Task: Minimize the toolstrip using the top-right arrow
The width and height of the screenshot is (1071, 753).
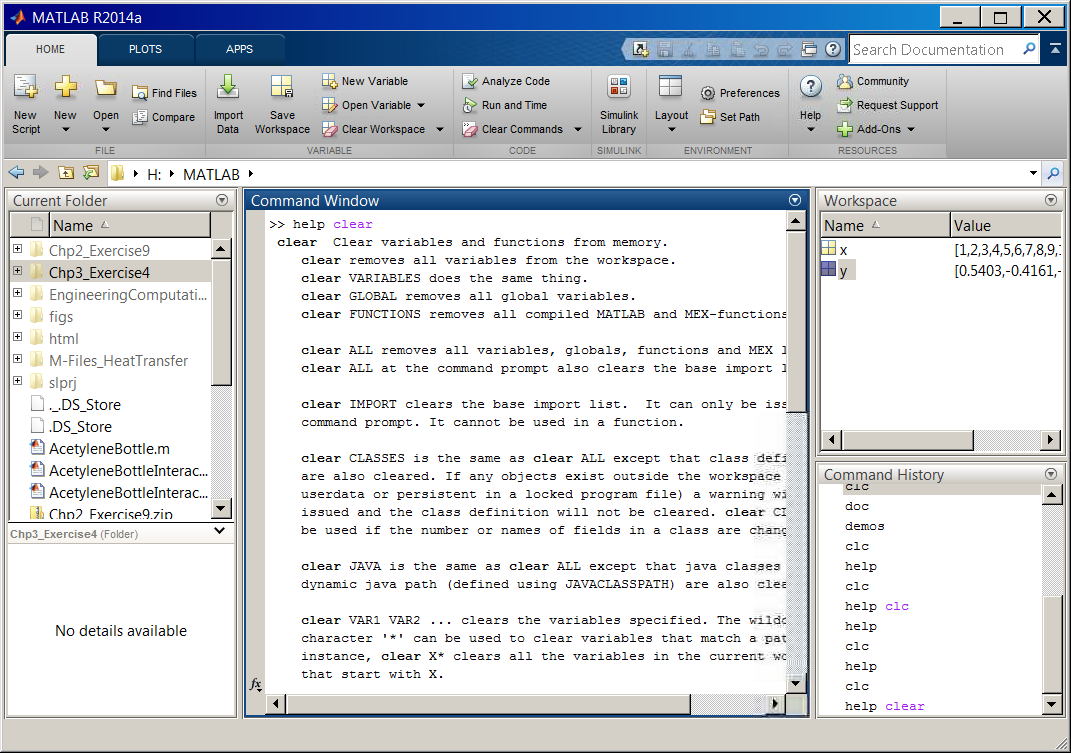Action: [1055, 49]
